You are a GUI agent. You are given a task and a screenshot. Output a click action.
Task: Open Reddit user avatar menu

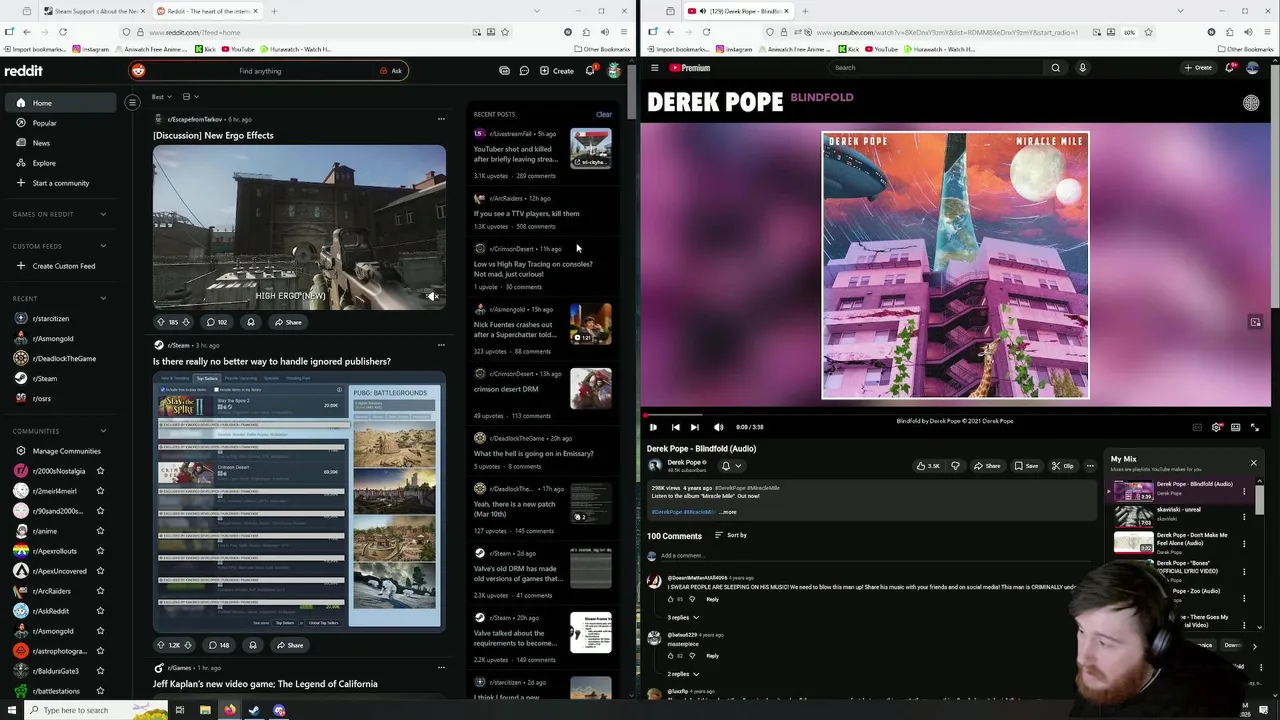click(x=614, y=71)
